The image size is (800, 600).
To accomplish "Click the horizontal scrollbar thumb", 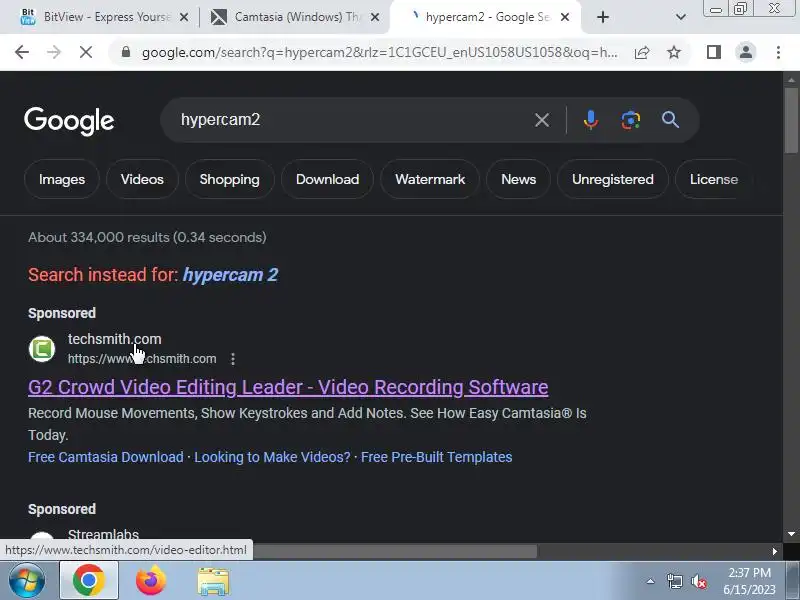I will tap(395, 551).
